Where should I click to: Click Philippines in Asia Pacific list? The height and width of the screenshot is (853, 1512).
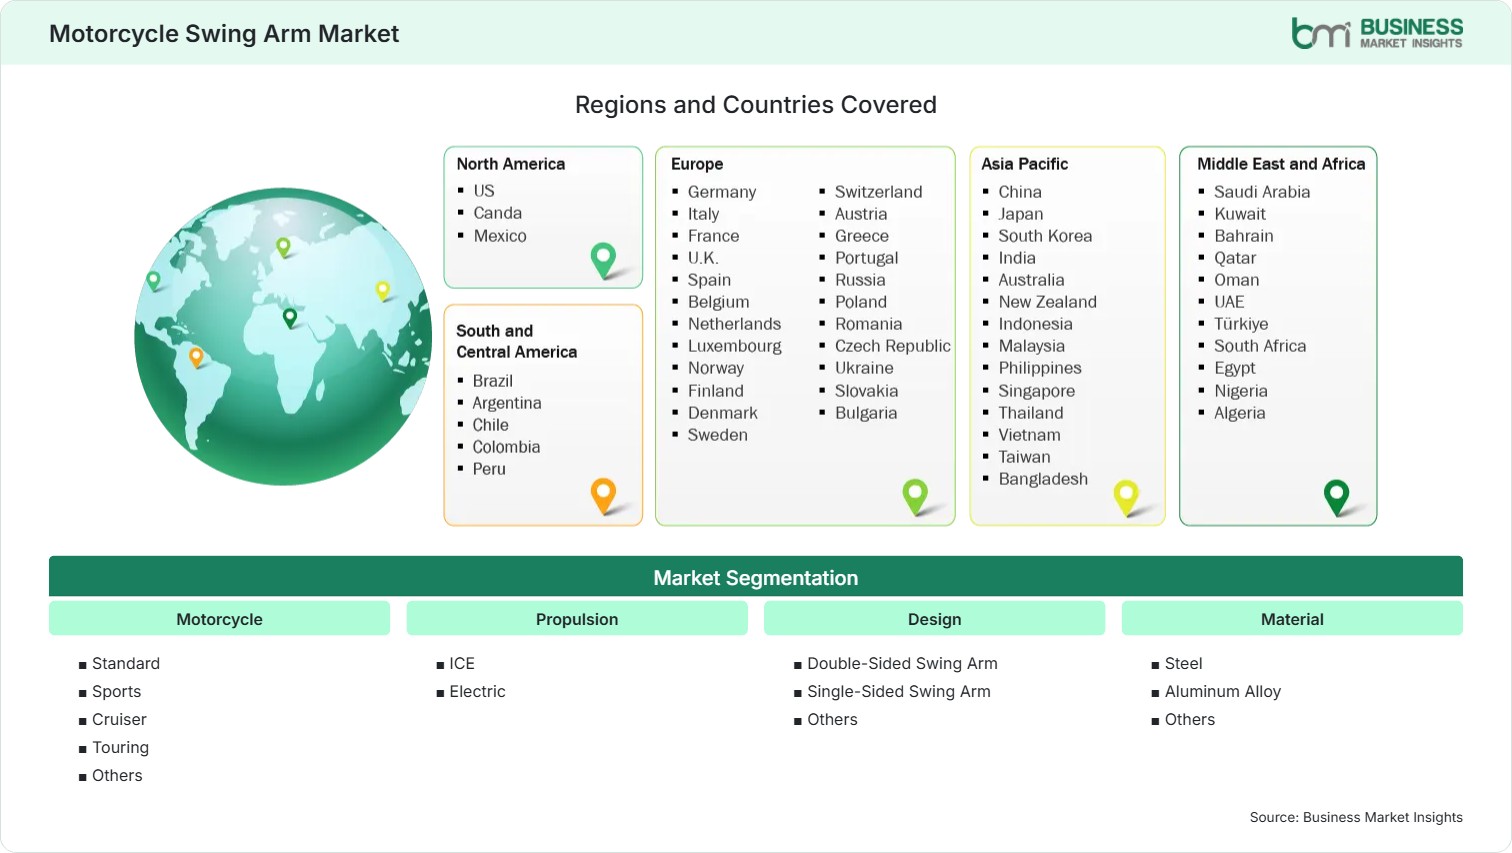click(x=1040, y=368)
